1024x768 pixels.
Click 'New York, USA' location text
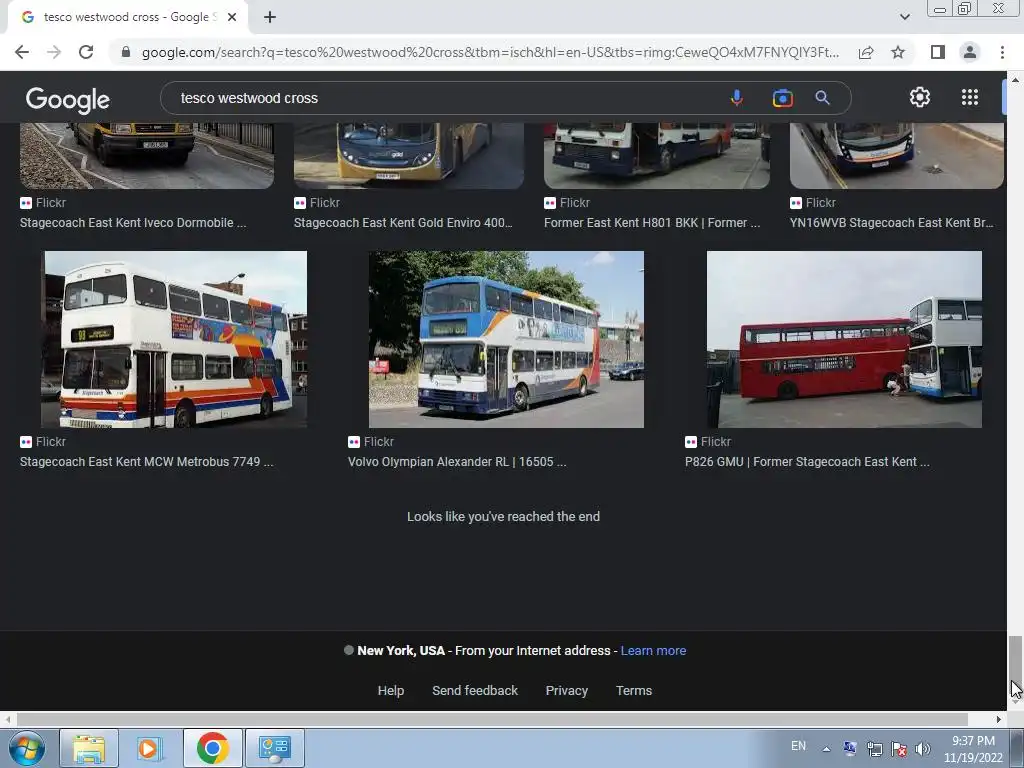[x=401, y=650]
